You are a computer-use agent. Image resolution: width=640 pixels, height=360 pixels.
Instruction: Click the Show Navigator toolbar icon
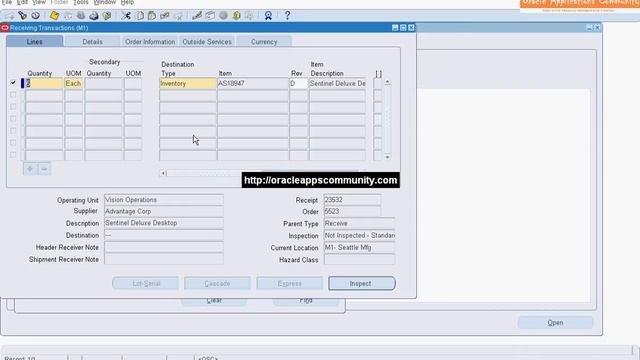pyautogui.click(x=36, y=16)
